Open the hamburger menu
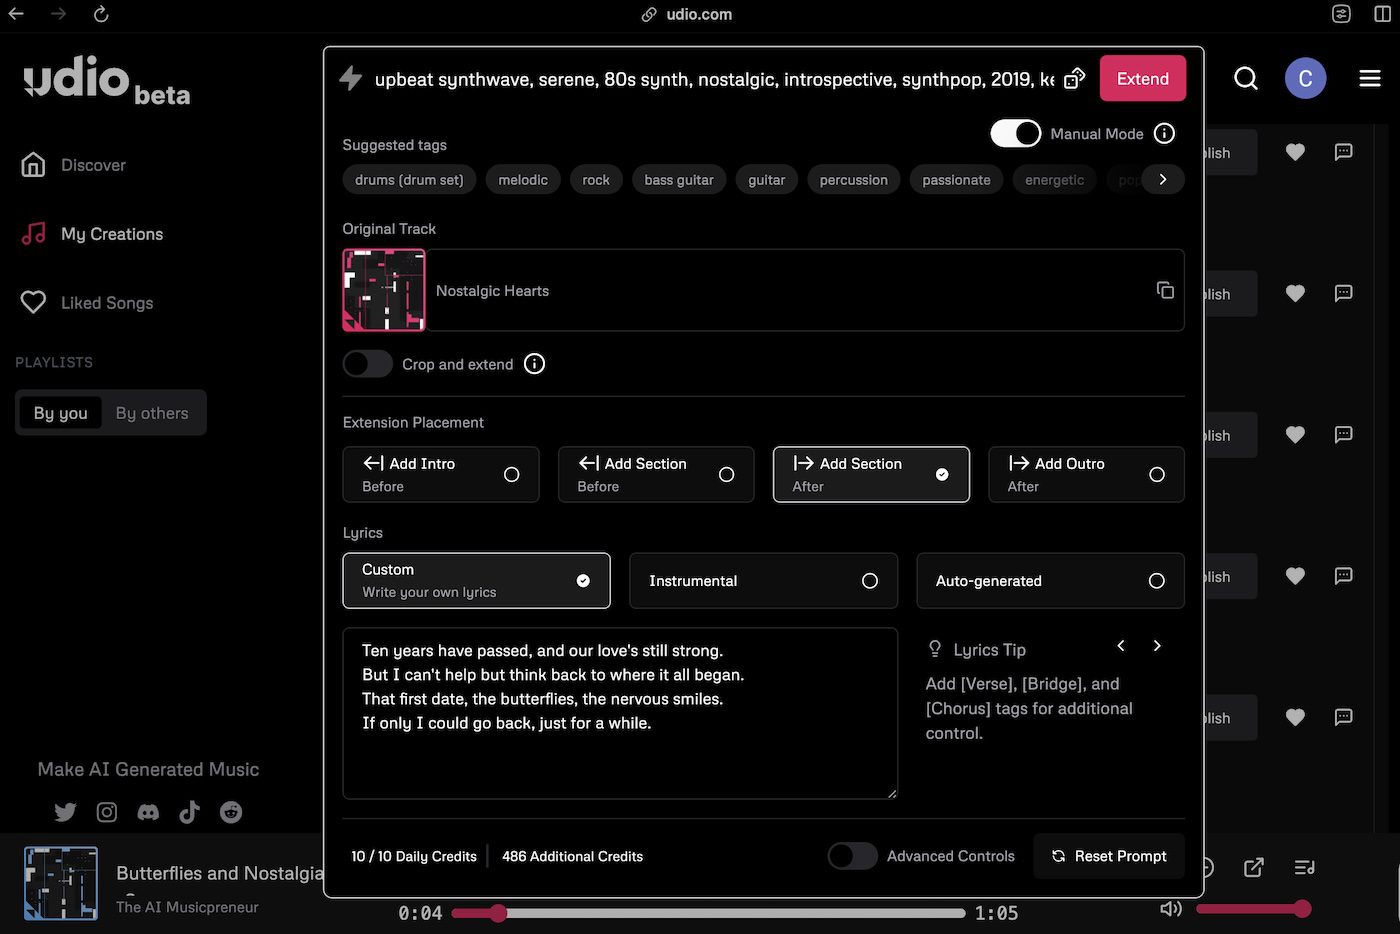Image resolution: width=1400 pixels, height=934 pixels. tap(1370, 77)
